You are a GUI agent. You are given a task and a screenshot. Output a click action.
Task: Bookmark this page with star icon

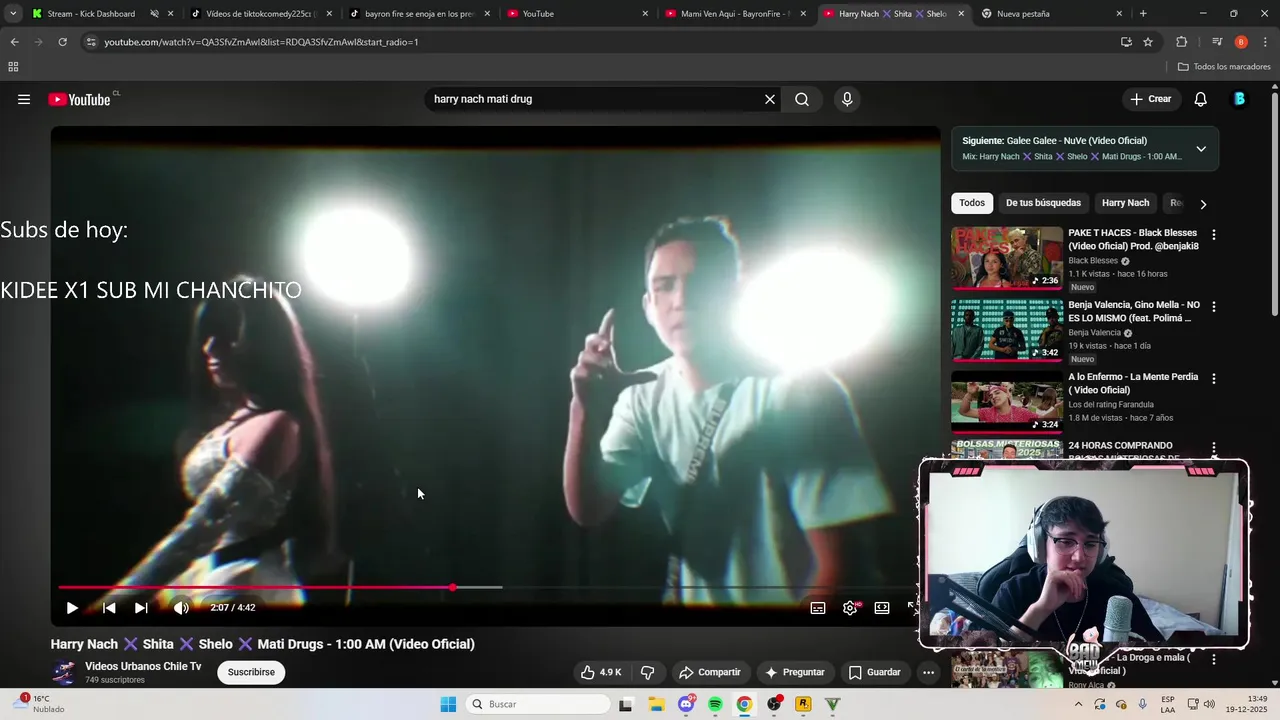[x=1148, y=42]
